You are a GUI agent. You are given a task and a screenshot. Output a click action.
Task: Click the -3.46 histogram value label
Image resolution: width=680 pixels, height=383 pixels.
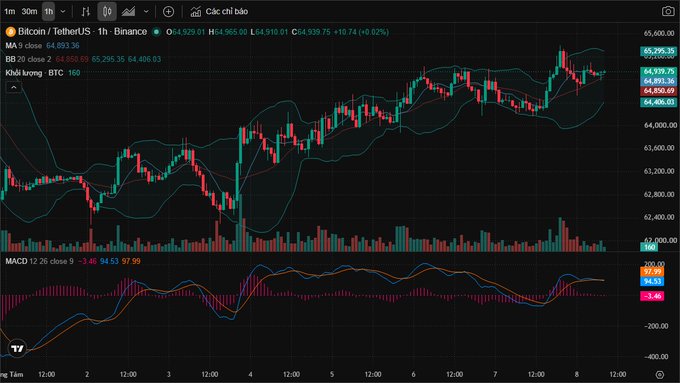[x=652, y=296]
